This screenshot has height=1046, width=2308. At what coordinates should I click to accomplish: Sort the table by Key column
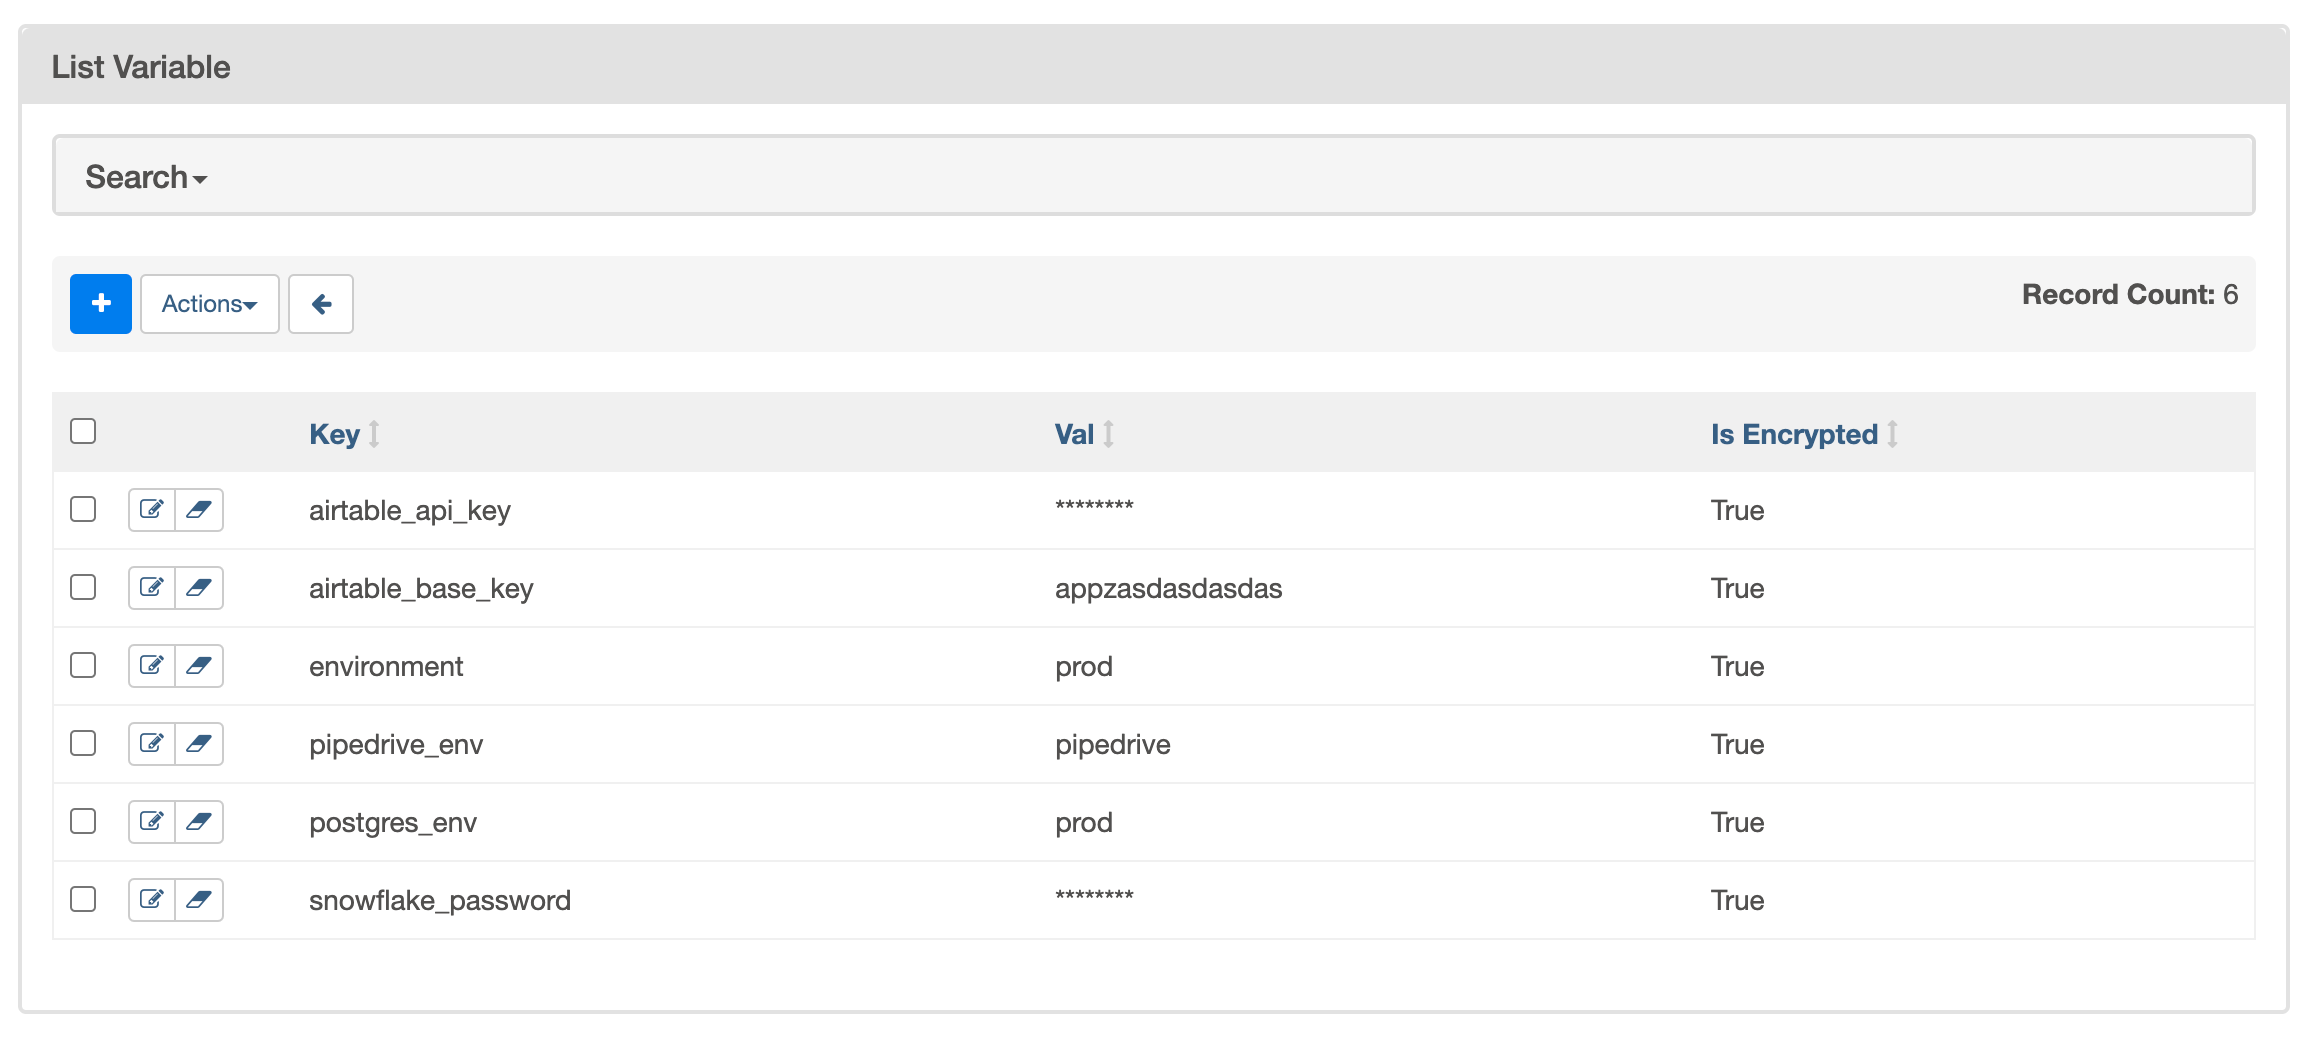point(335,434)
